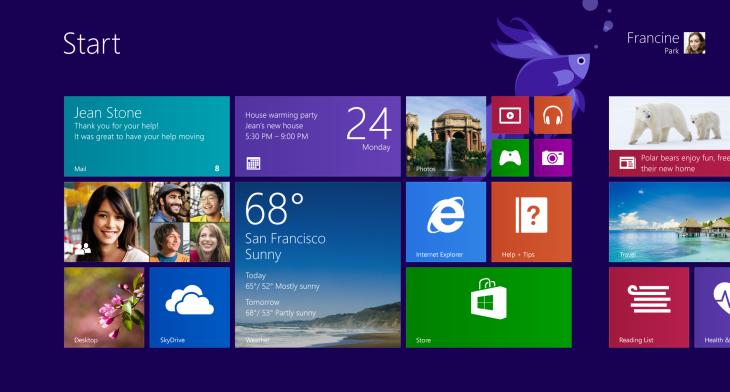Open the Help + Tips tile
The height and width of the screenshot is (392, 730).
pyautogui.click(x=532, y=222)
